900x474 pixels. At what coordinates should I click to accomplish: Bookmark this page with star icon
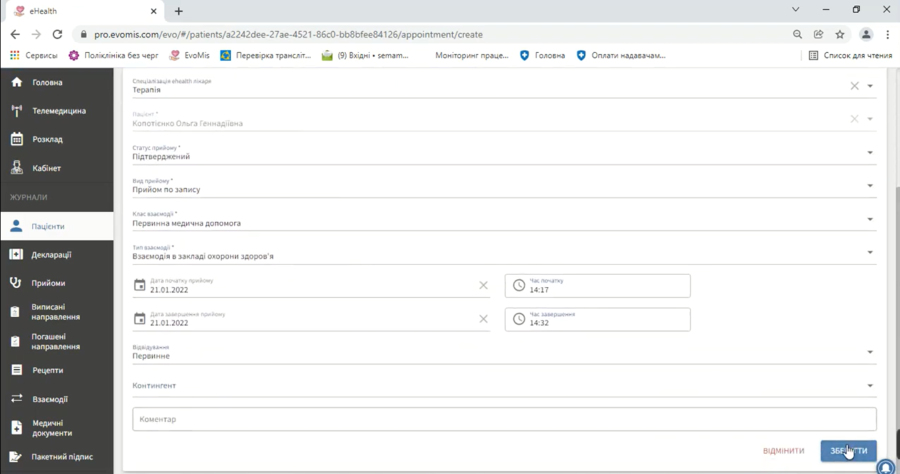click(x=840, y=34)
